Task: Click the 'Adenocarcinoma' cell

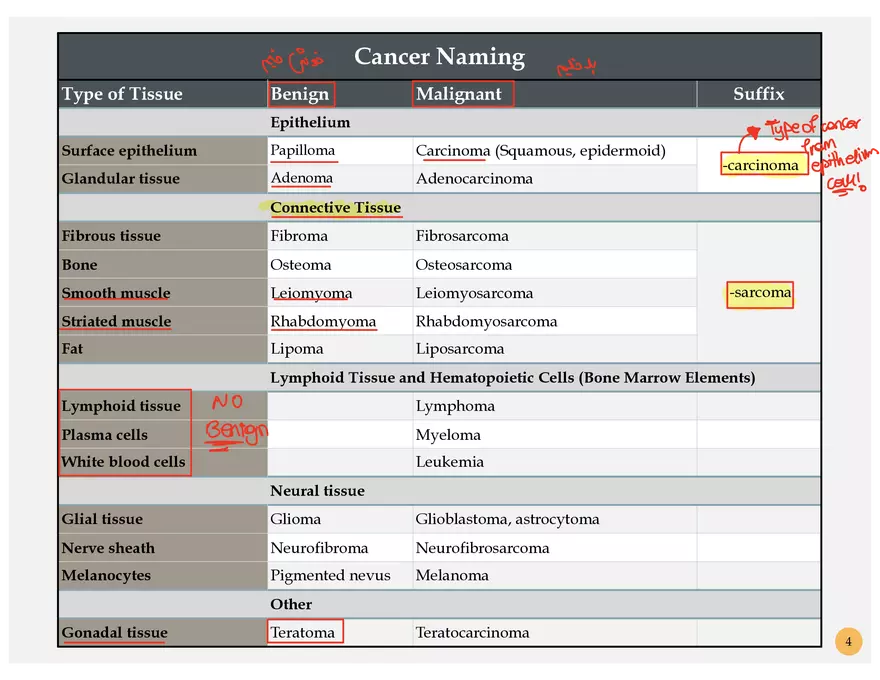Action: click(x=474, y=178)
